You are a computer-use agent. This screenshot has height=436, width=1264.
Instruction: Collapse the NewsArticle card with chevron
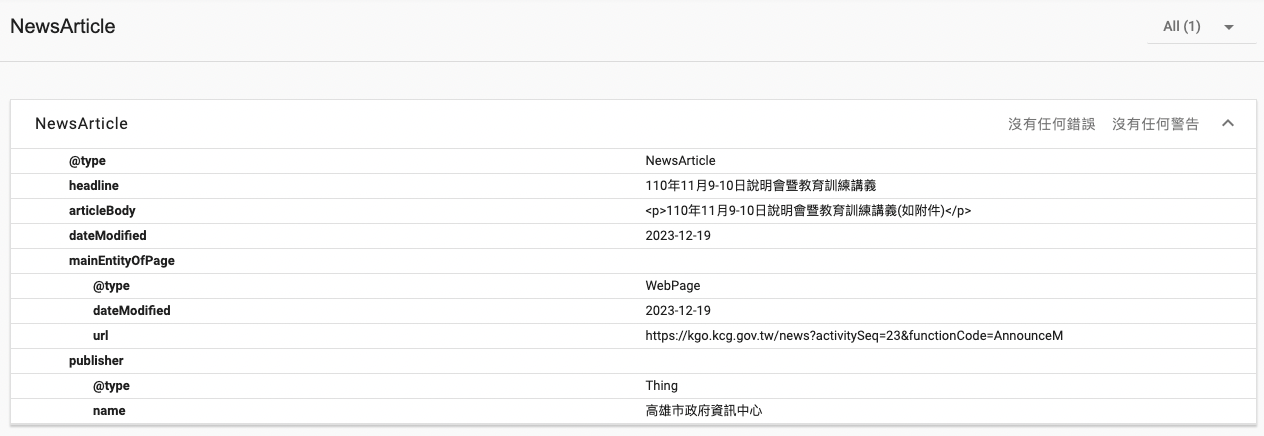click(1228, 124)
